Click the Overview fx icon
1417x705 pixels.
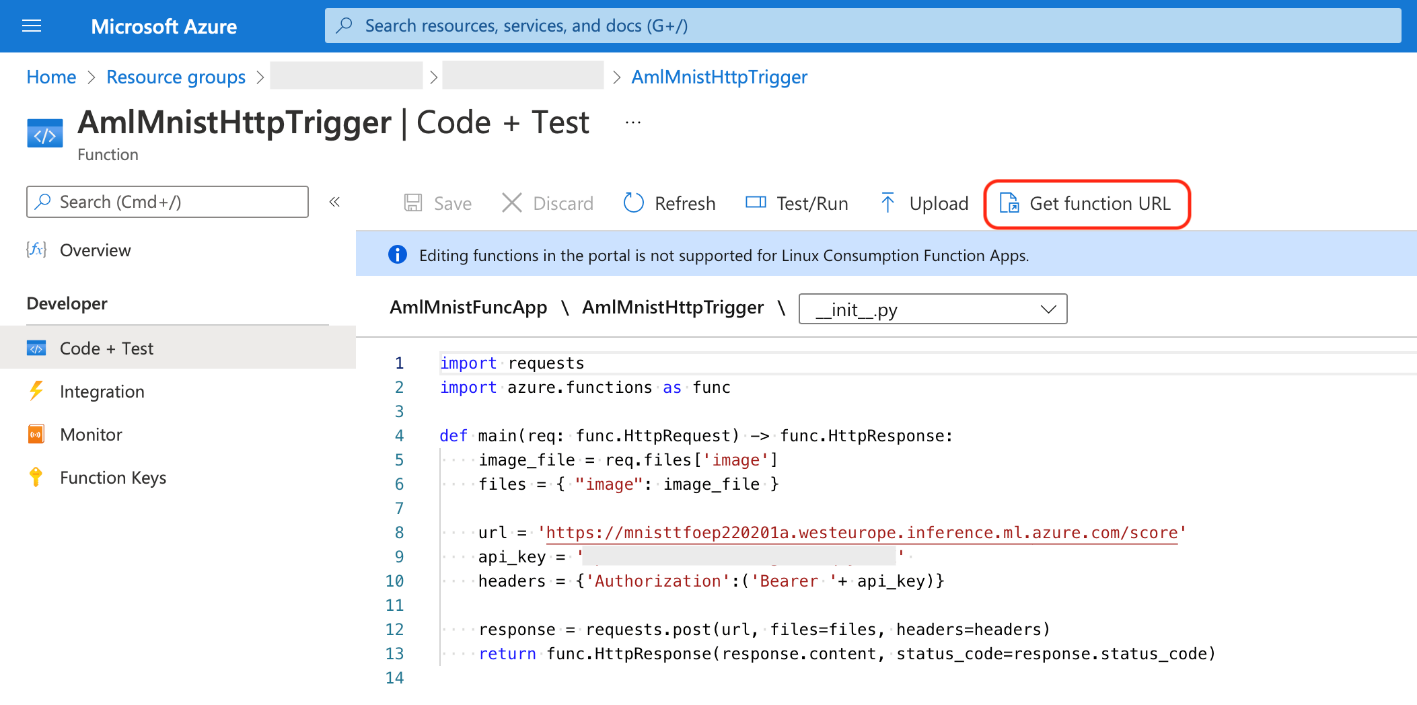[36, 250]
